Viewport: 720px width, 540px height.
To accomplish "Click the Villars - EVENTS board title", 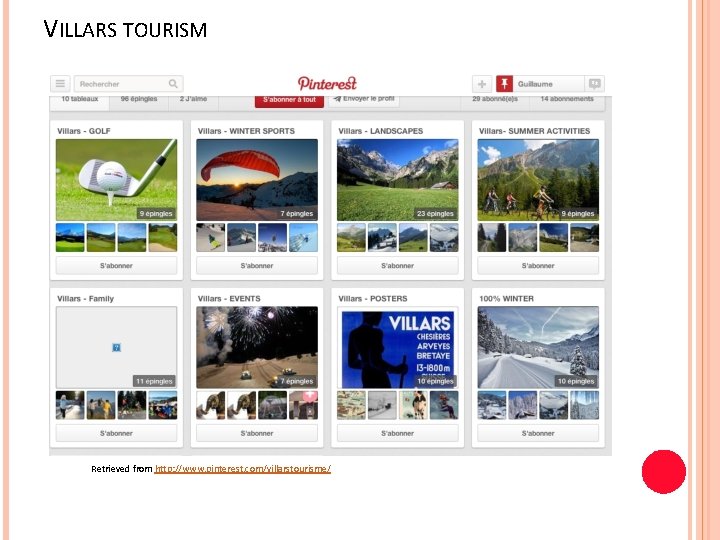I will point(229,298).
